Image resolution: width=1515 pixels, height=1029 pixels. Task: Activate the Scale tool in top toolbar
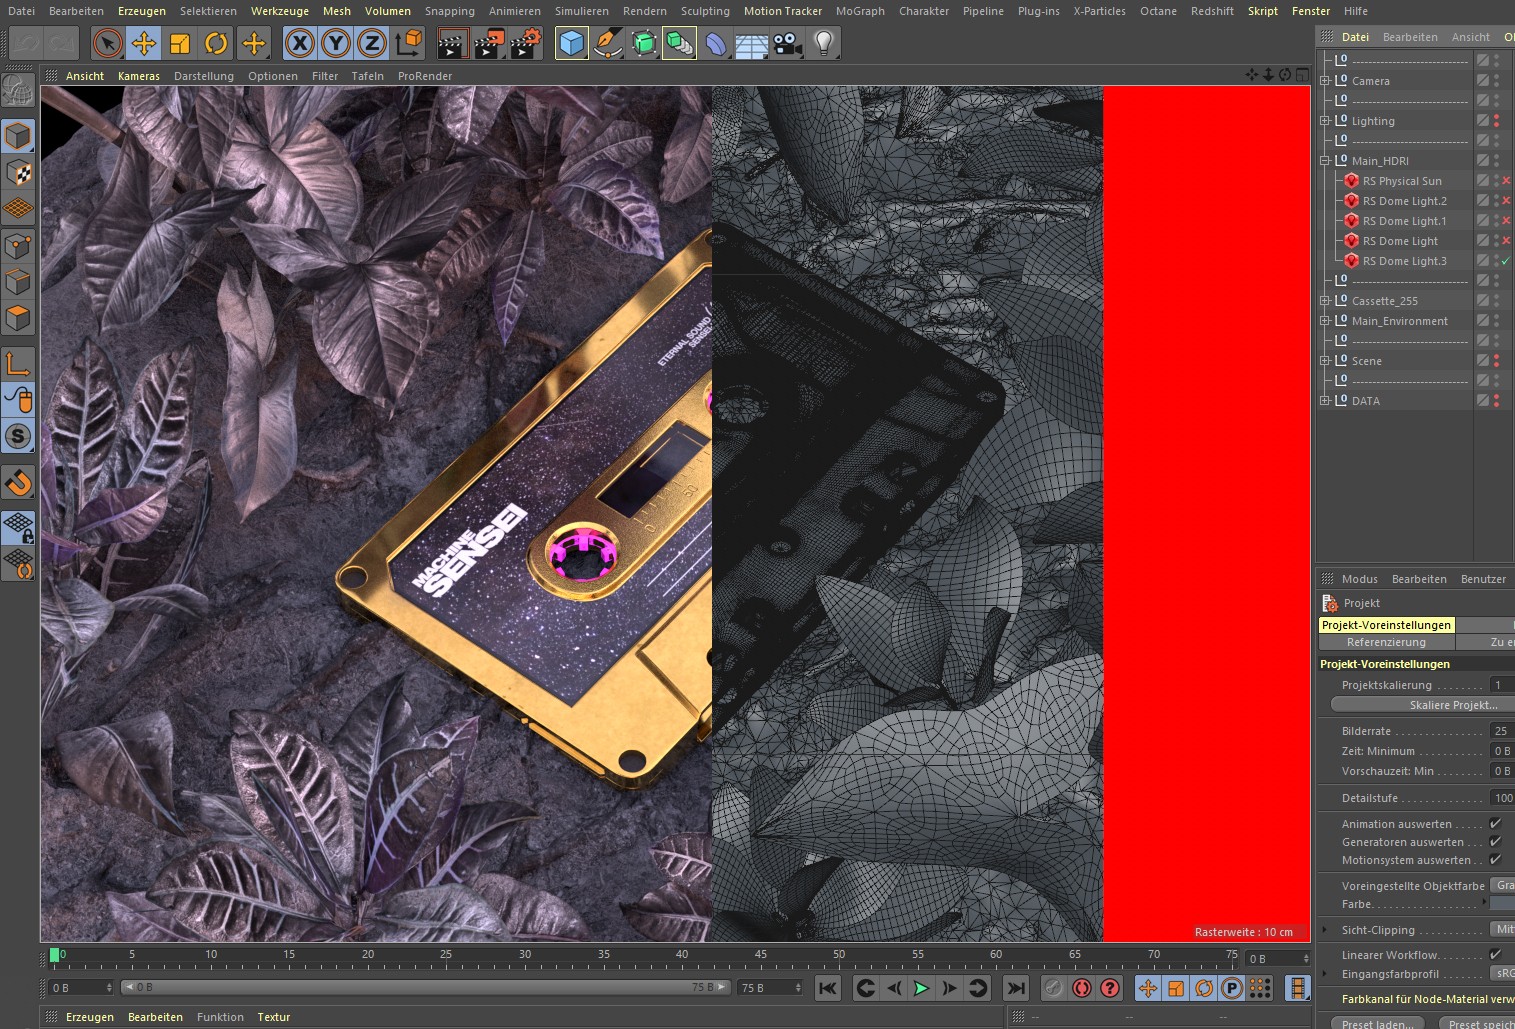pos(180,43)
